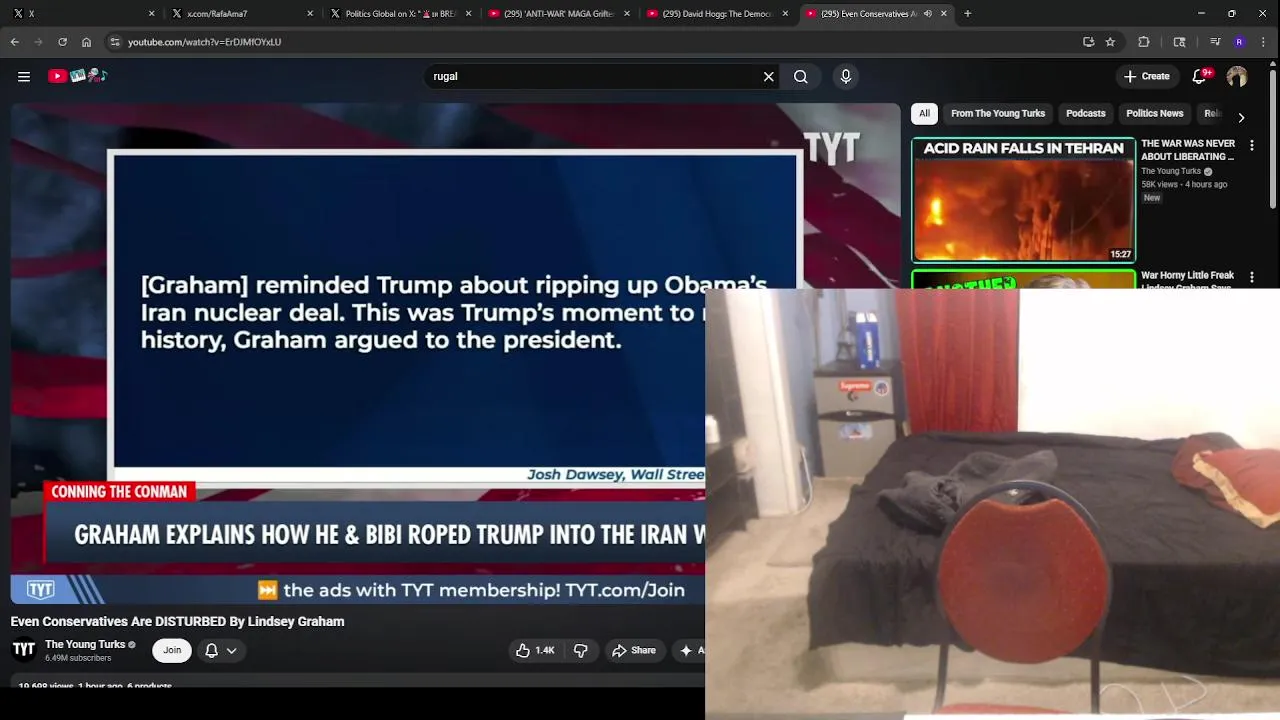This screenshot has height=720, width=1280.
Task: Open YouTube notifications bell
Action: [x=1199, y=76]
